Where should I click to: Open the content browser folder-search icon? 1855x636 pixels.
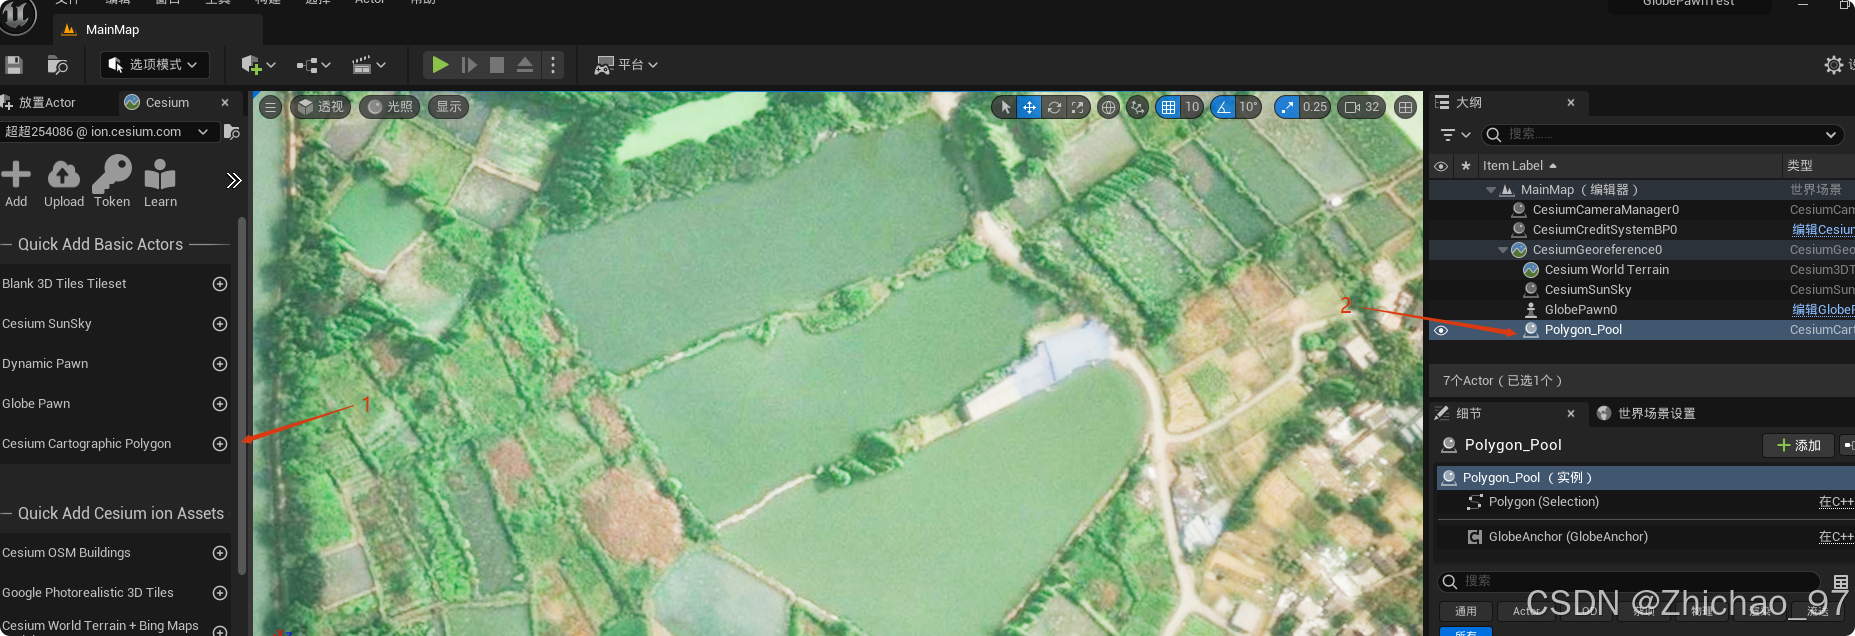[x=57, y=65]
